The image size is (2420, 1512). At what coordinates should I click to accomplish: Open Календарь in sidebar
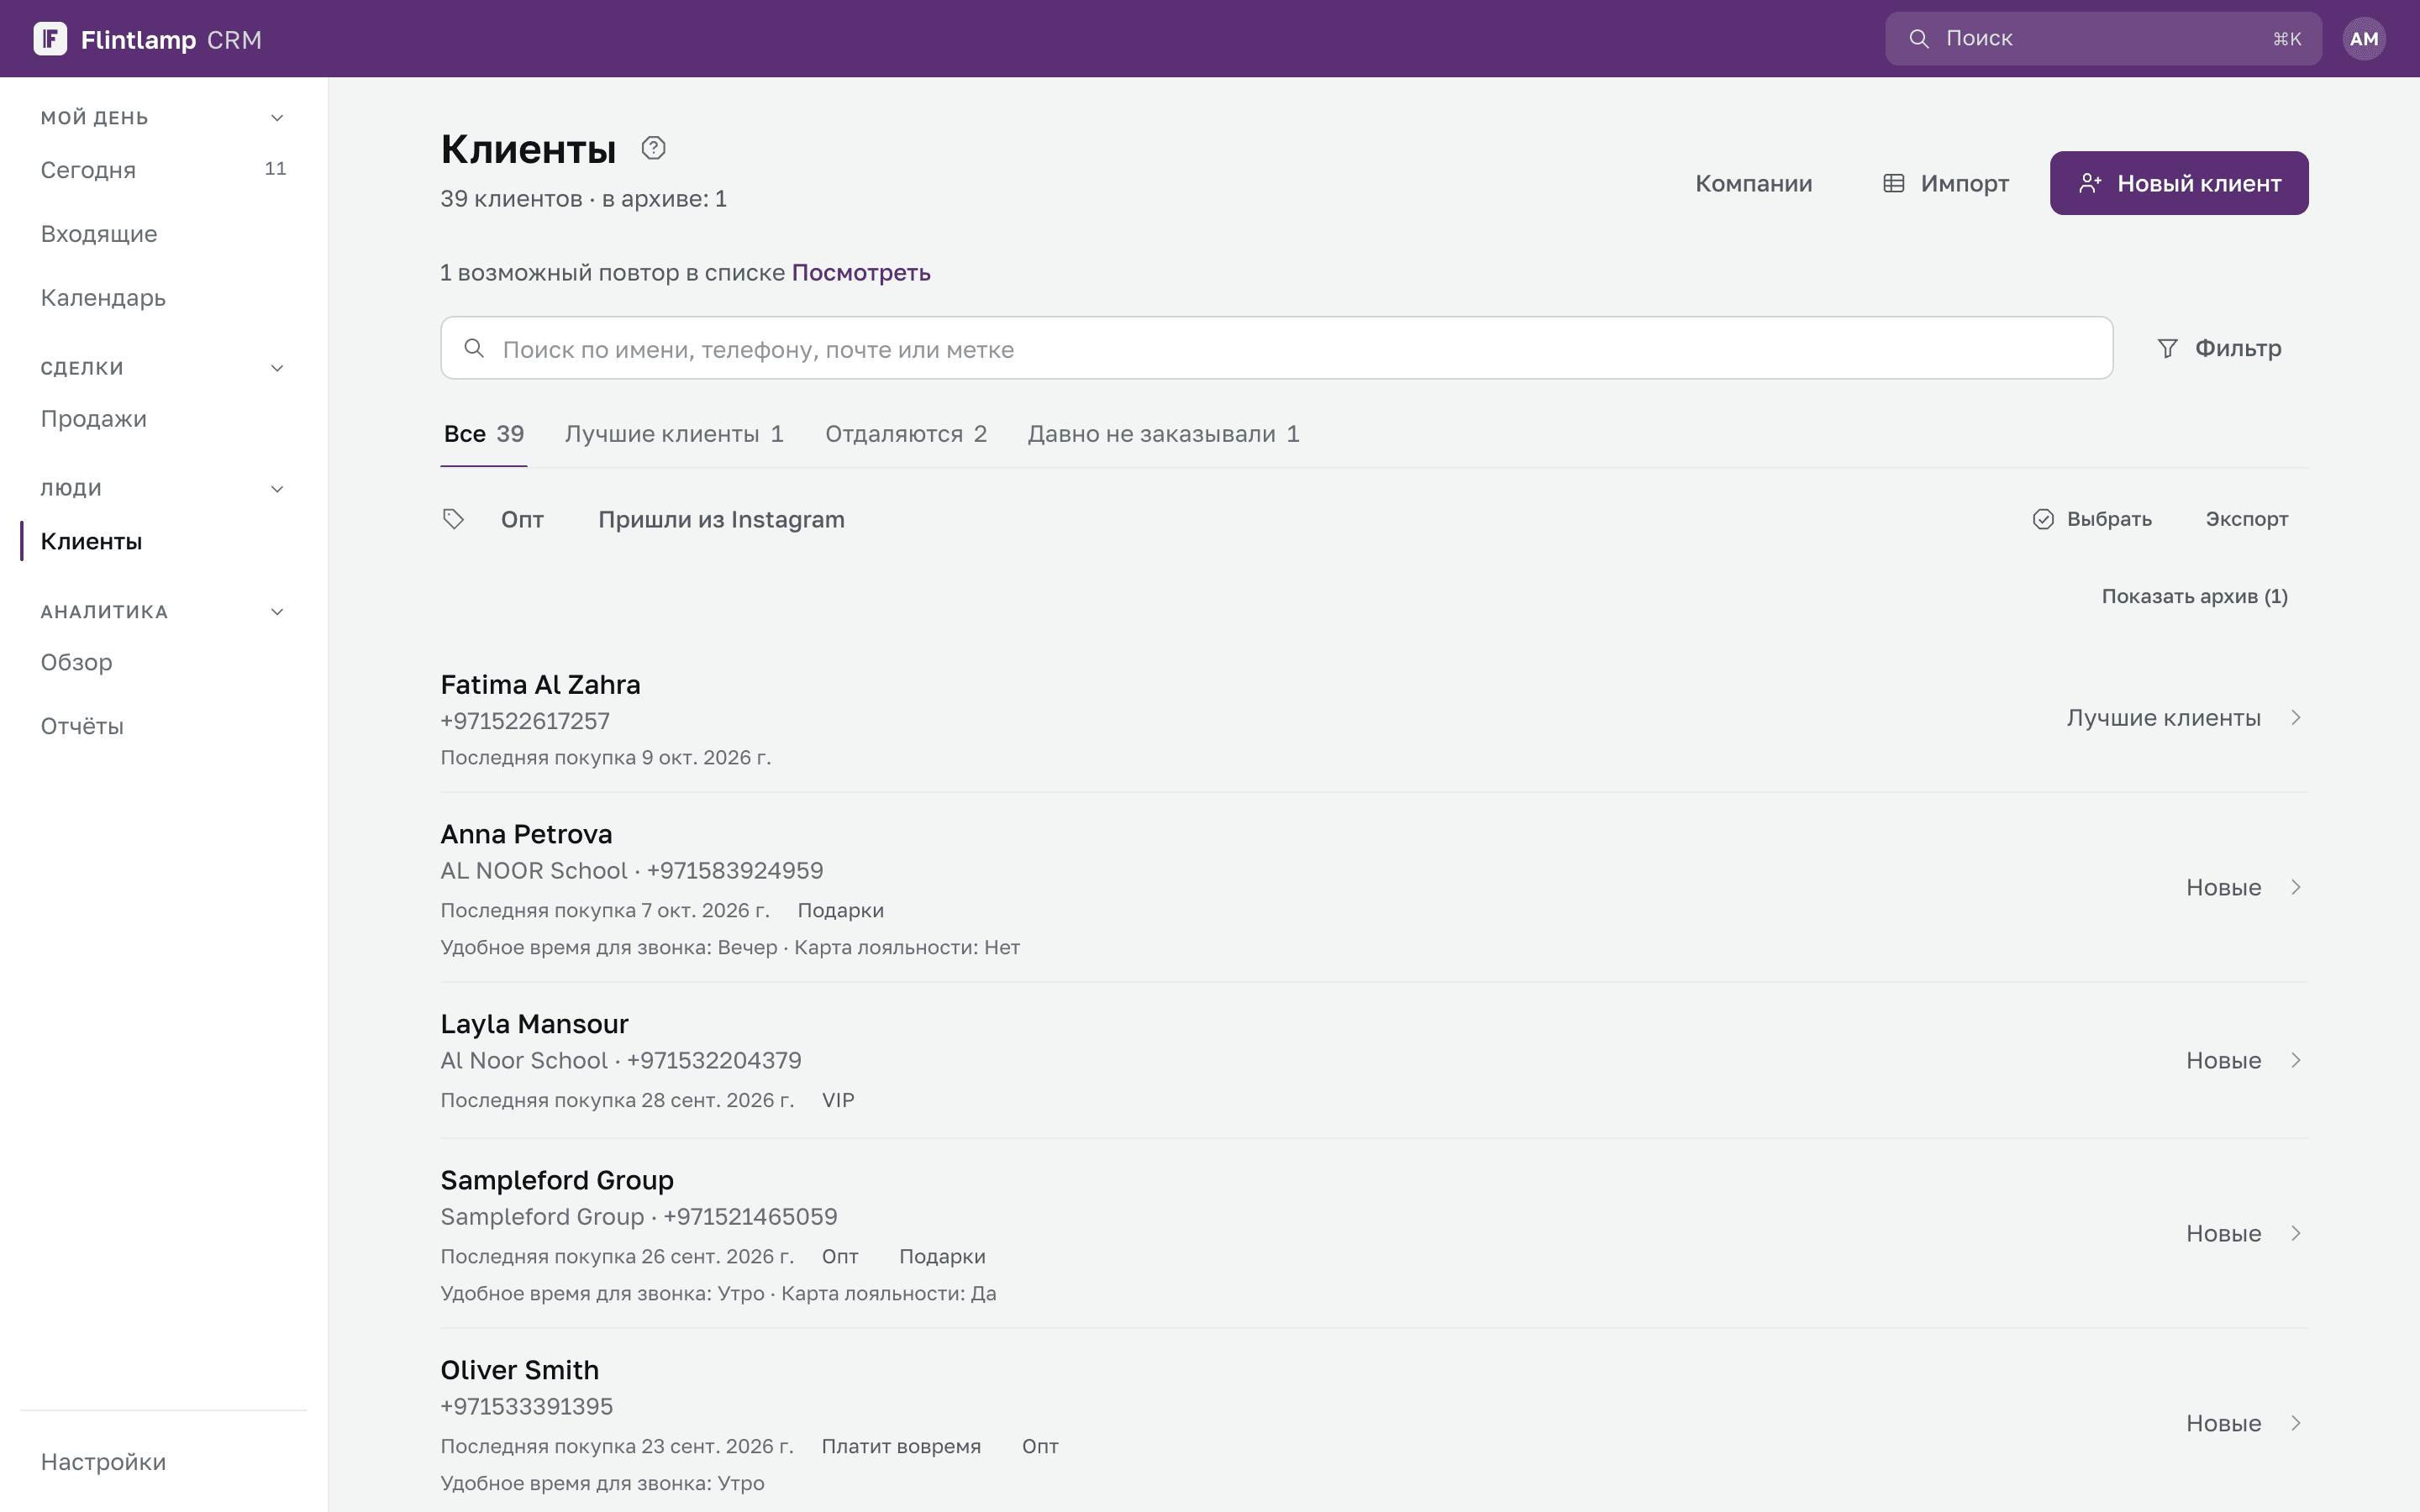tap(164, 298)
